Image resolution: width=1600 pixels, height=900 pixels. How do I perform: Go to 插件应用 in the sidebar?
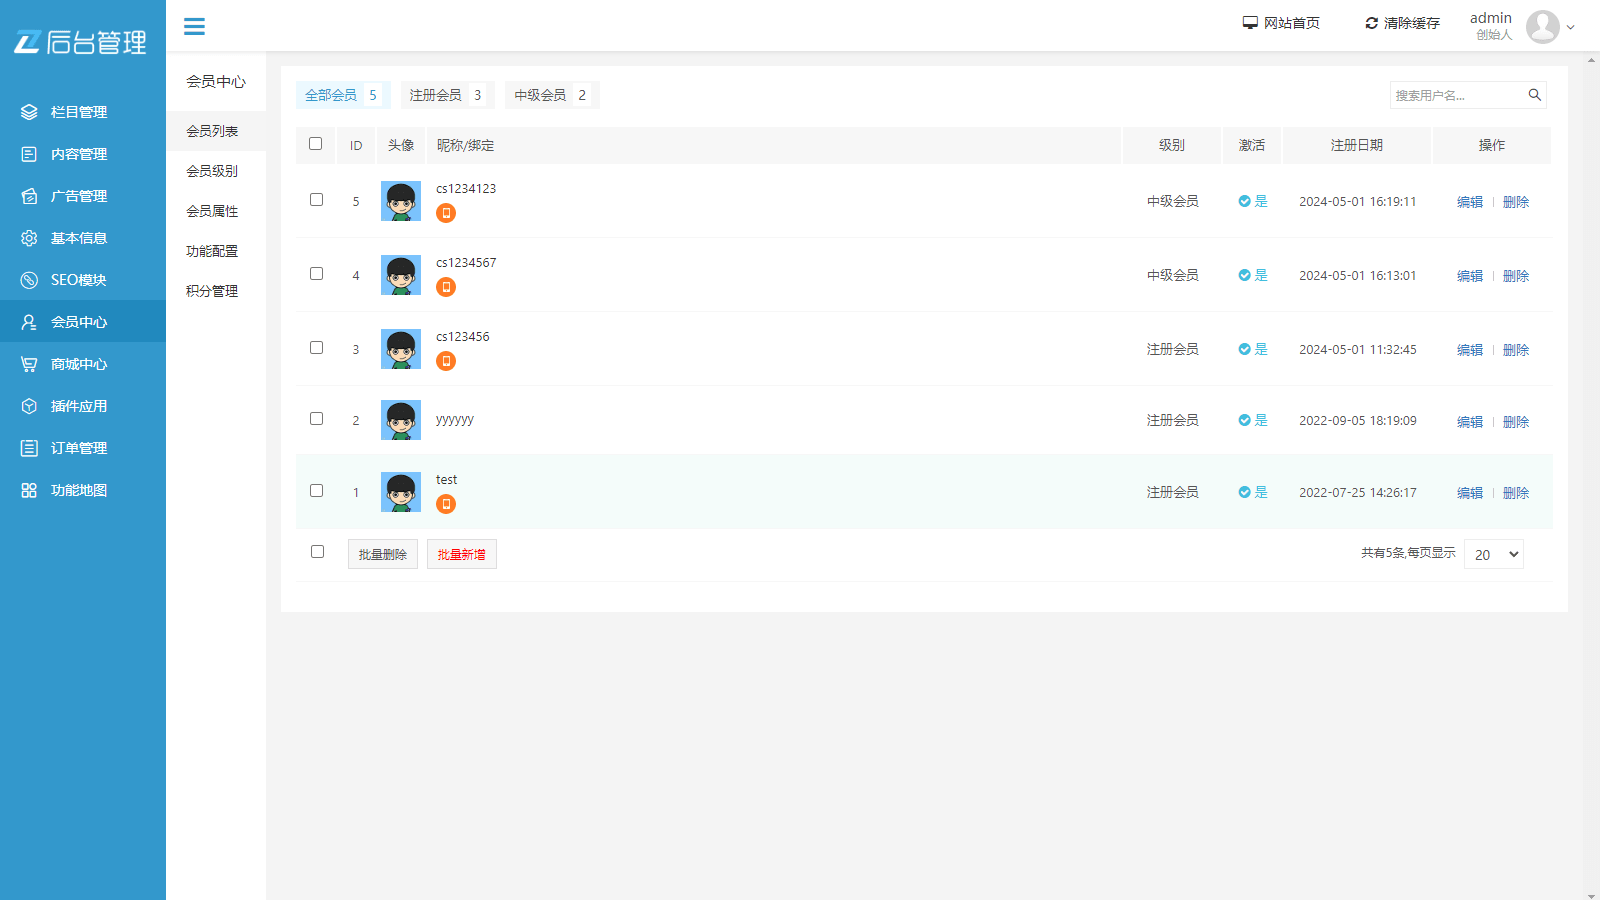point(78,406)
